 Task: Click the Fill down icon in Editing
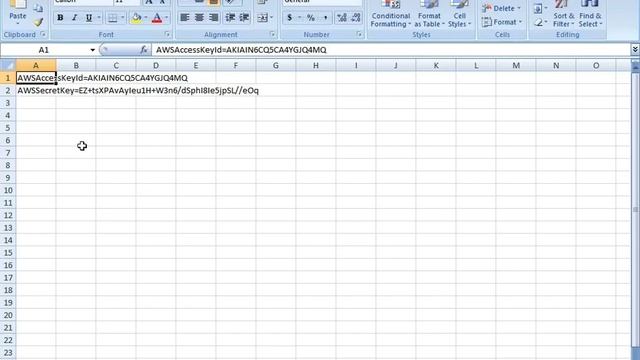click(x=538, y=9)
